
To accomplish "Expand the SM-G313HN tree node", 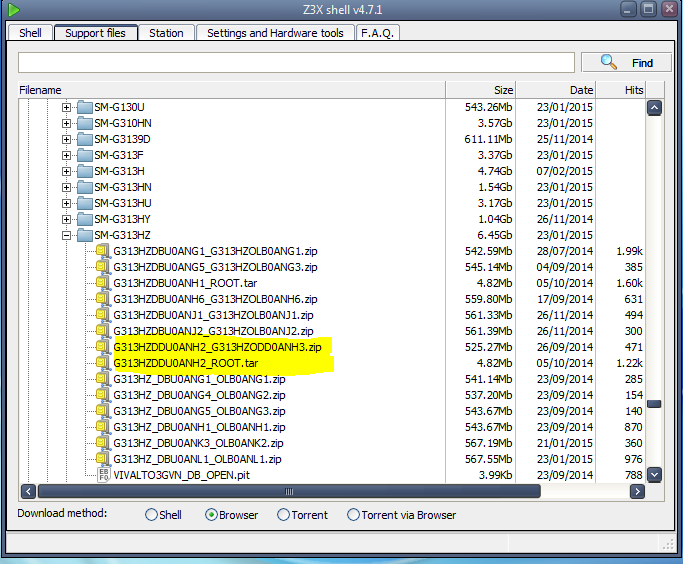I will click(x=66, y=187).
